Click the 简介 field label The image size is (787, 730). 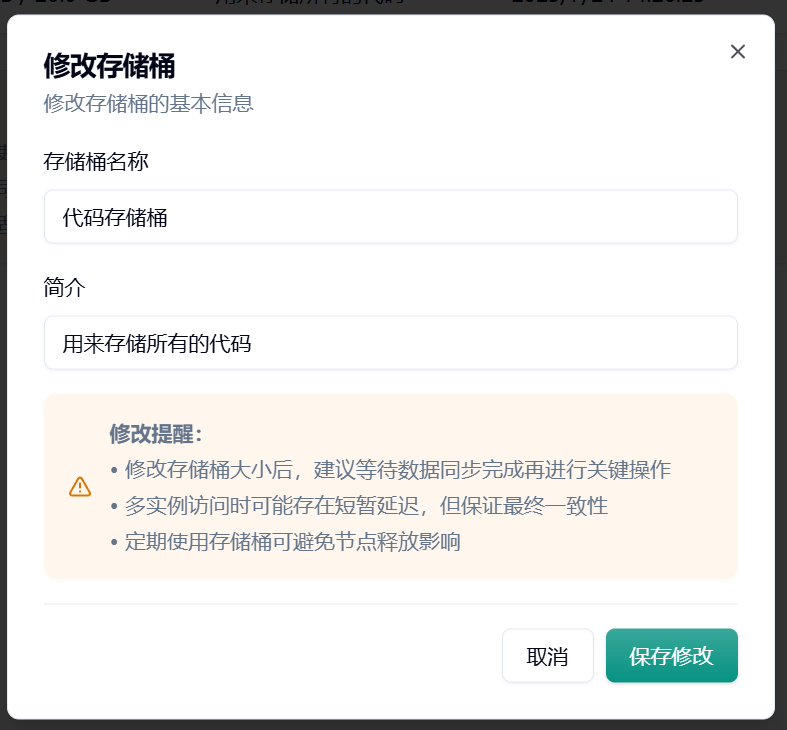65,288
